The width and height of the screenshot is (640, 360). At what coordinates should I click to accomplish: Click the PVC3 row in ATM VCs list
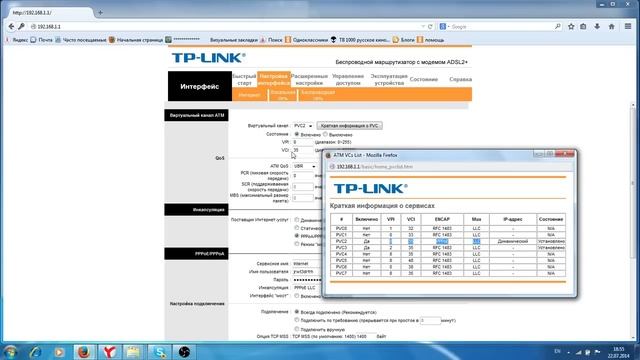(x=448, y=248)
